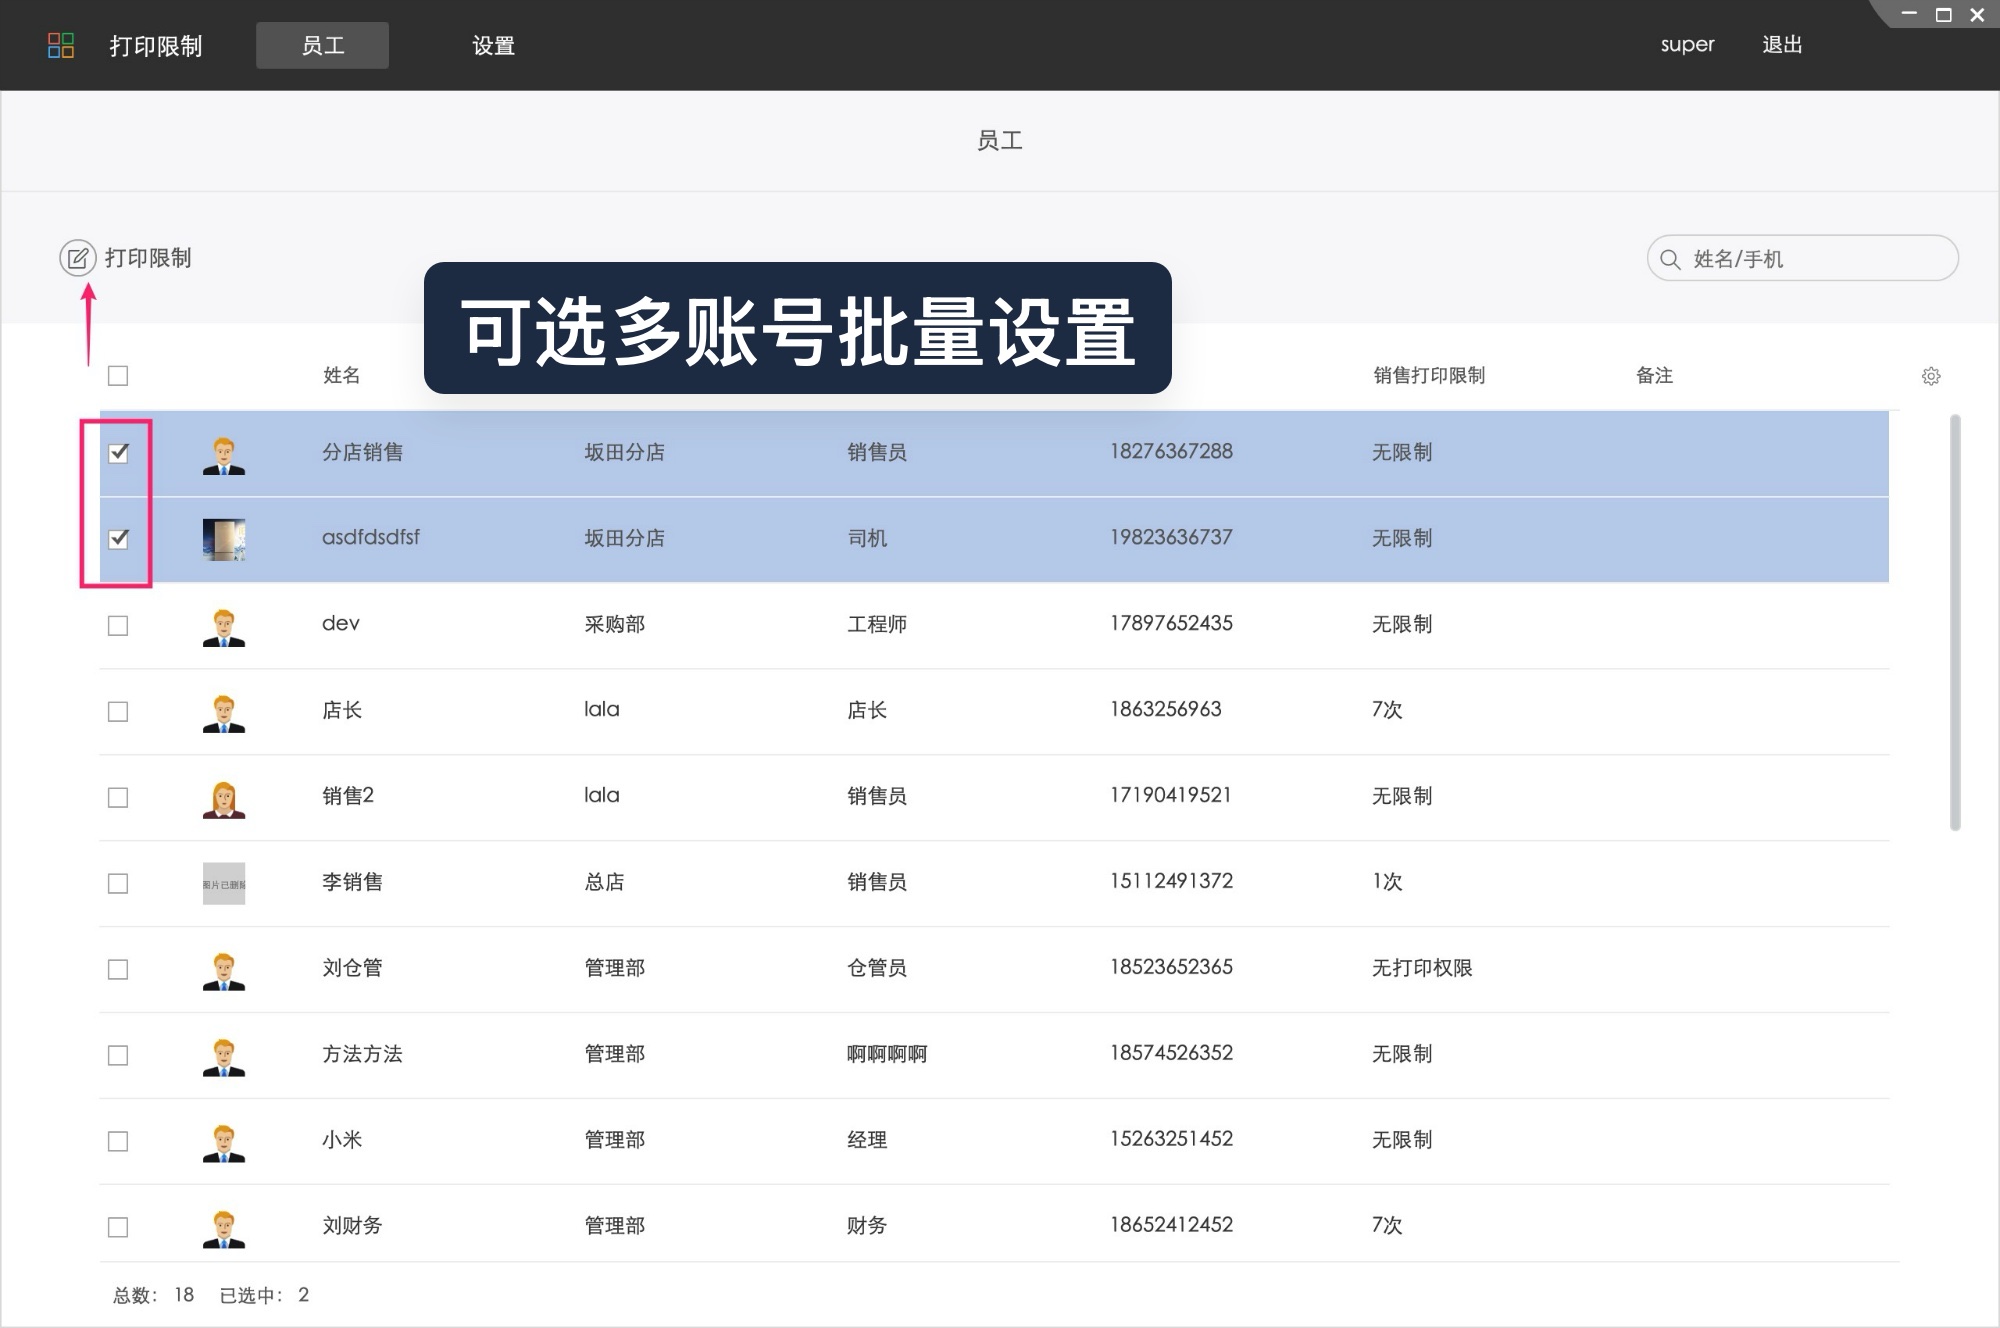Uncheck the 分店销售 row checkbox

[119, 453]
